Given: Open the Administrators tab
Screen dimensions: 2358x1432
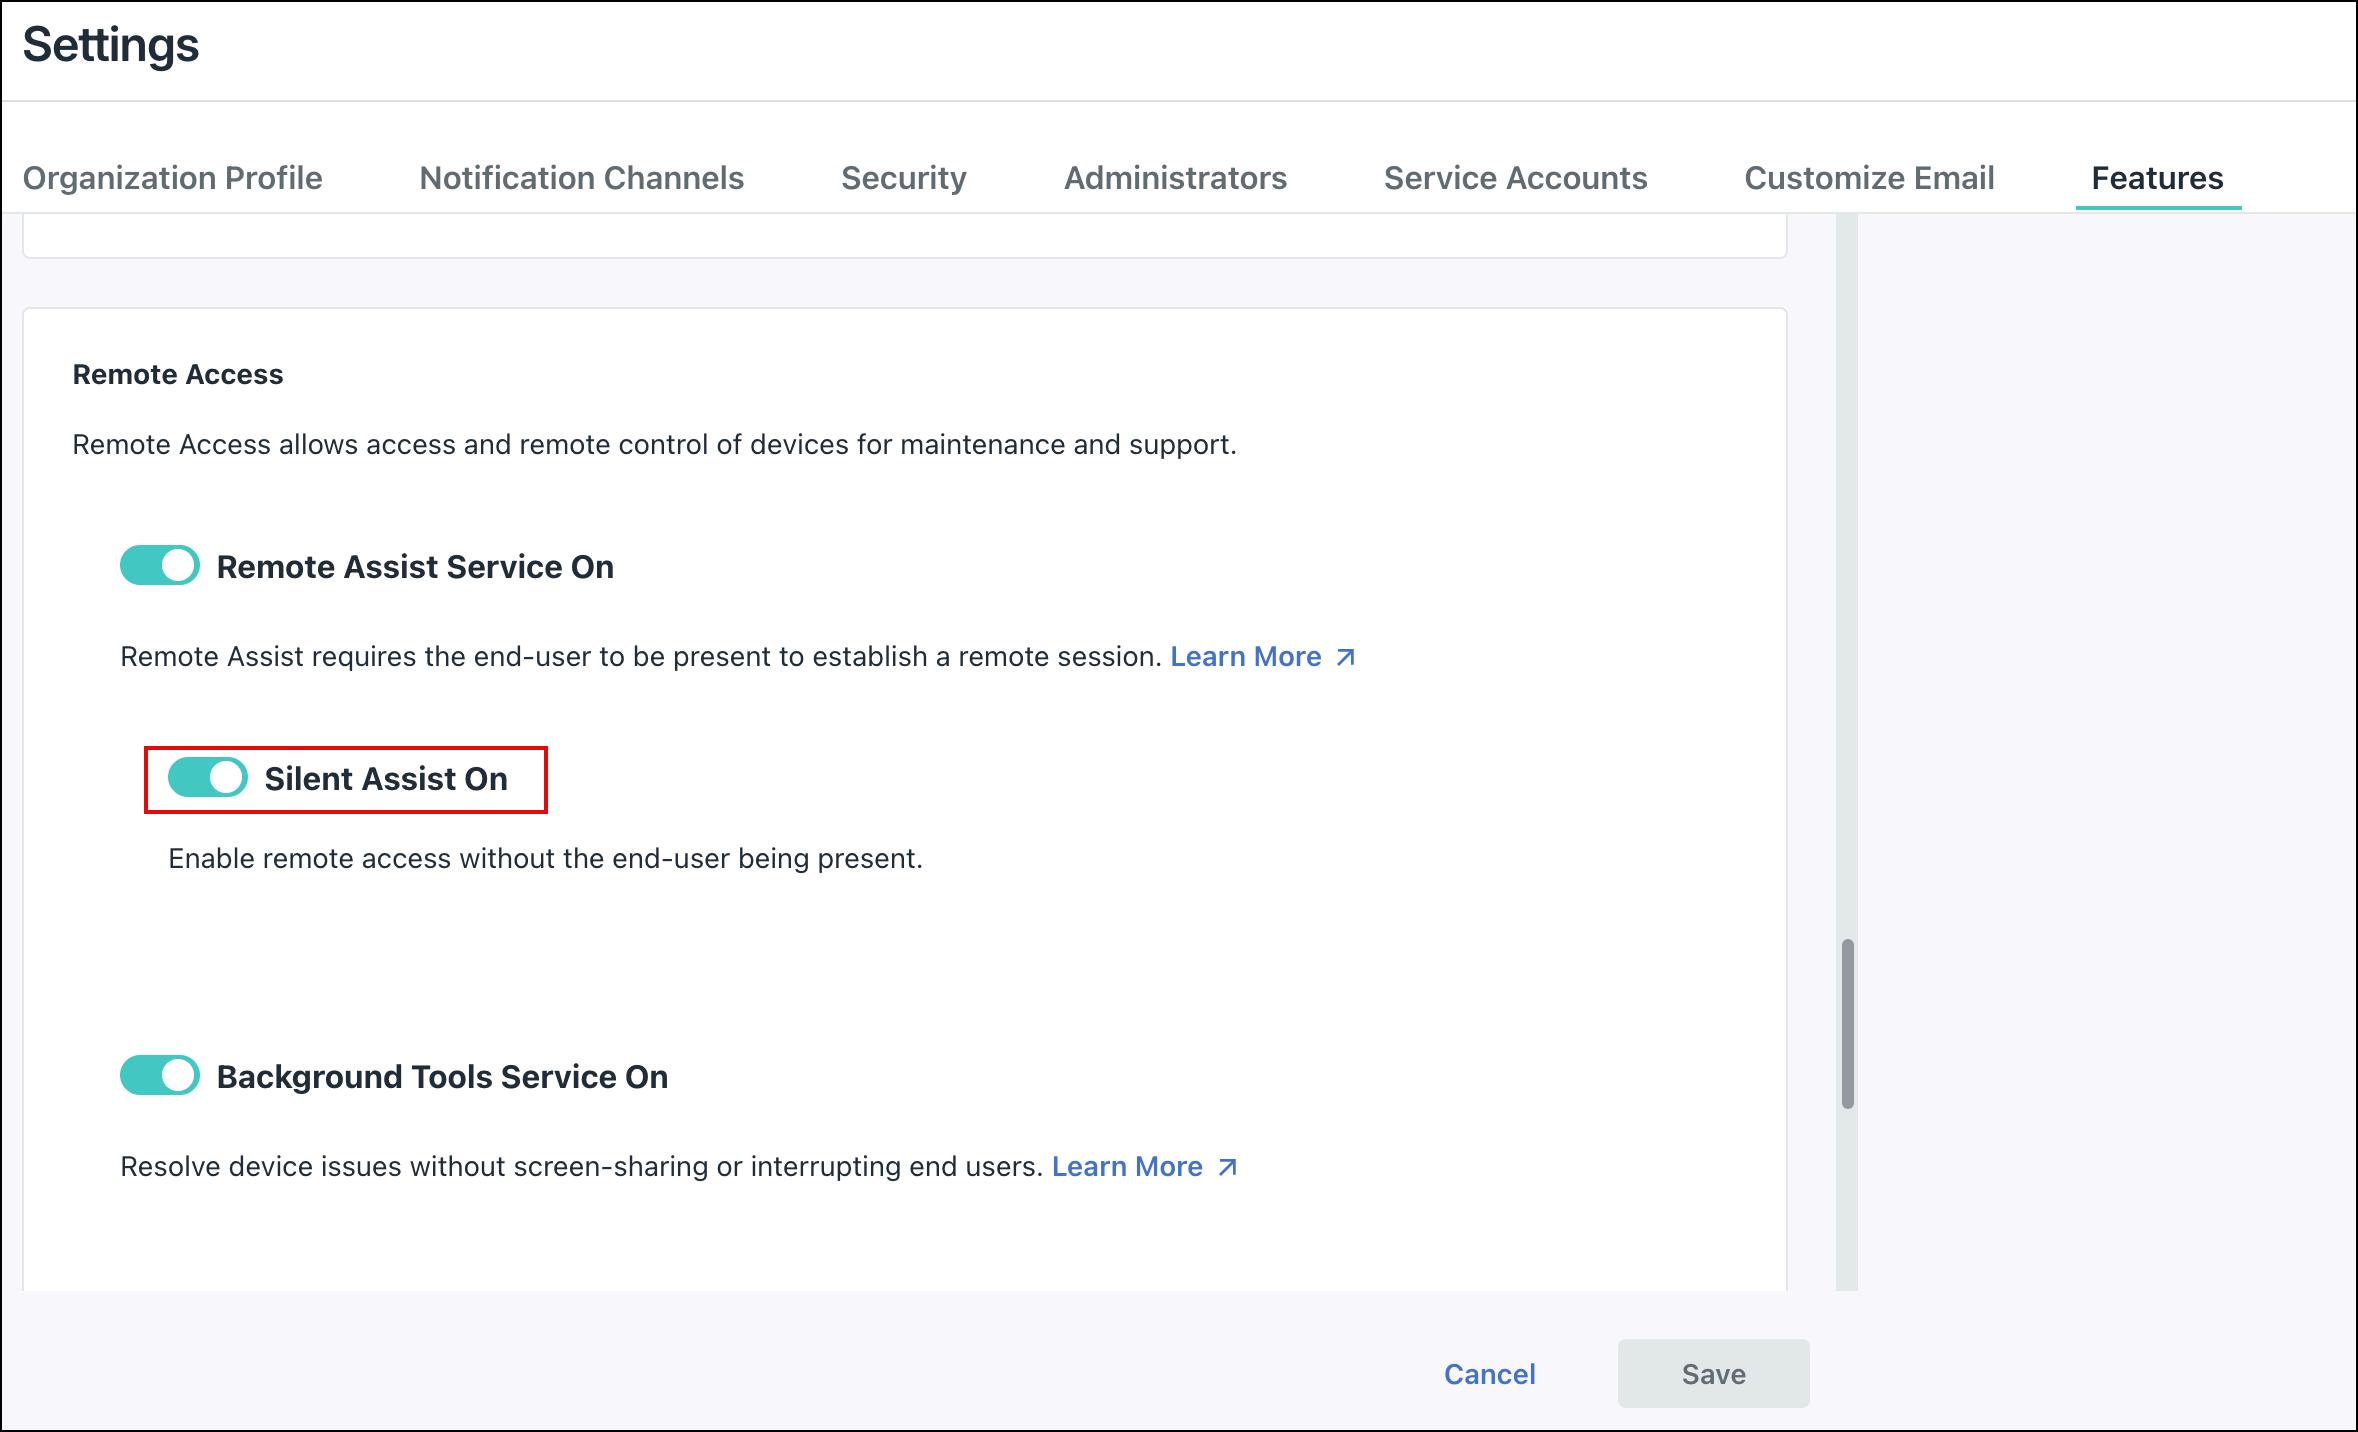Looking at the screenshot, I should tap(1176, 178).
